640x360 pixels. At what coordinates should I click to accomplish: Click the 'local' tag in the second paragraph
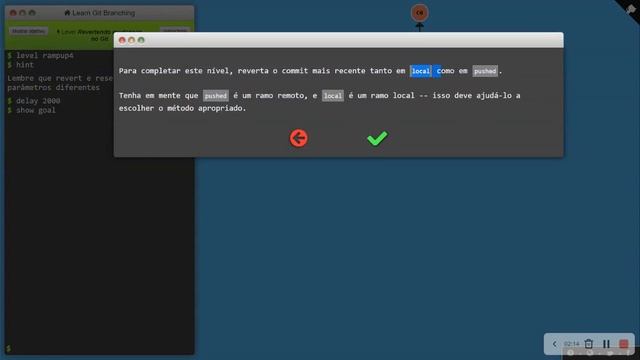click(x=333, y=96)
